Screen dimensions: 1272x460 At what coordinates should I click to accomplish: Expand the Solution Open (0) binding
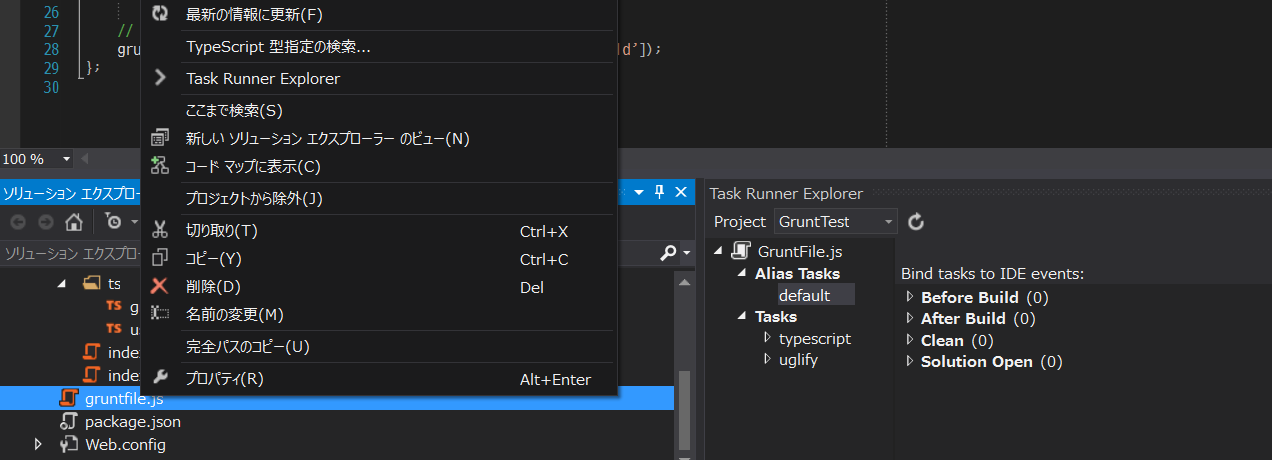tap(910, 361)
